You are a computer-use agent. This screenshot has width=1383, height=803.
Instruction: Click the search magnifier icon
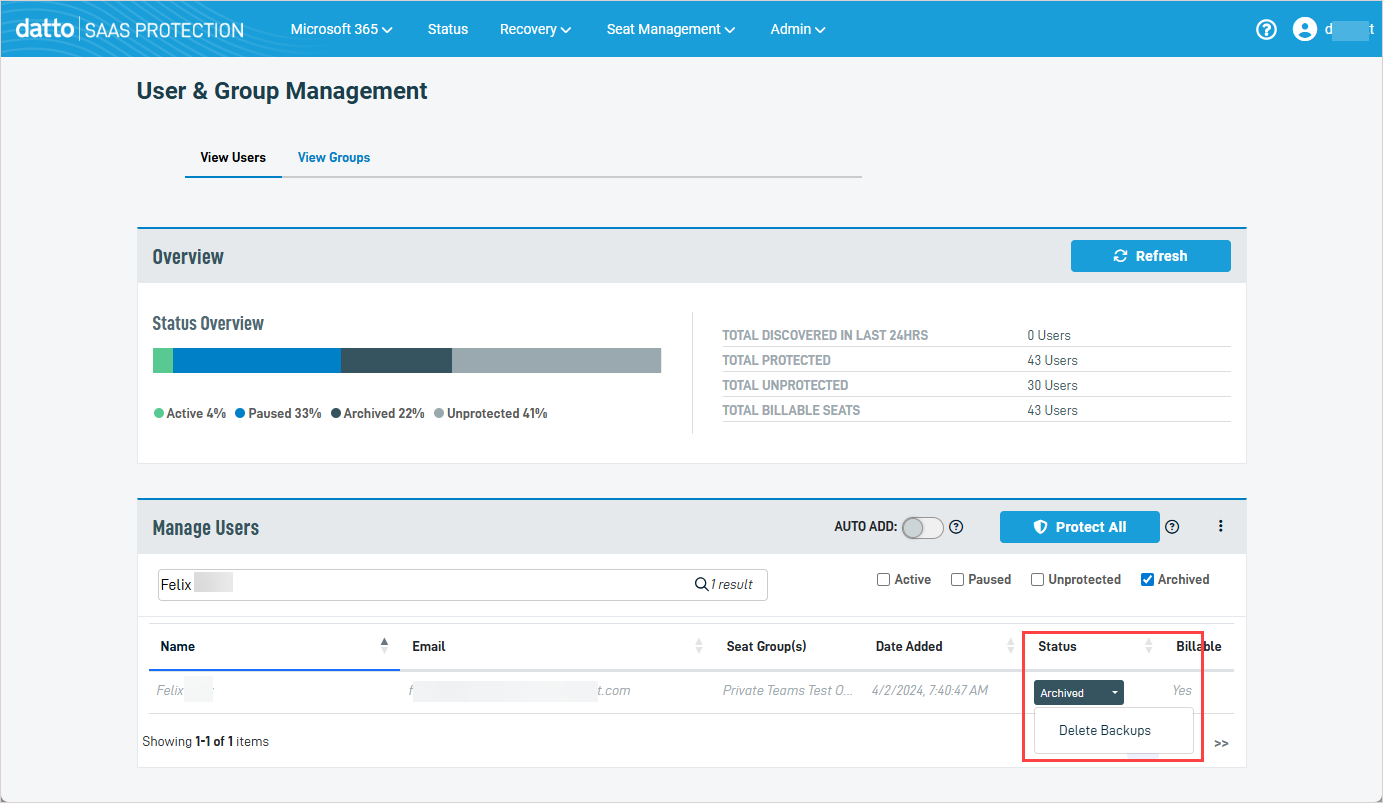[x=701, y=584]
